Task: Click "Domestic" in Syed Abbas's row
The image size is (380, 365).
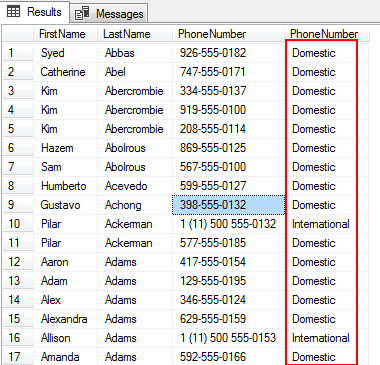Action: click(327, 53)
